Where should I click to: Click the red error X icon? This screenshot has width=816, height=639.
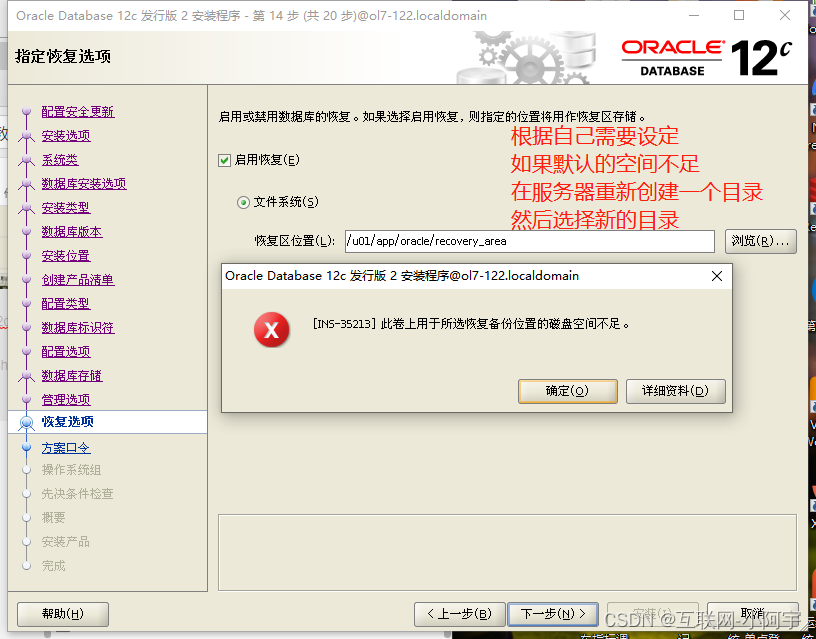point(272,329)
